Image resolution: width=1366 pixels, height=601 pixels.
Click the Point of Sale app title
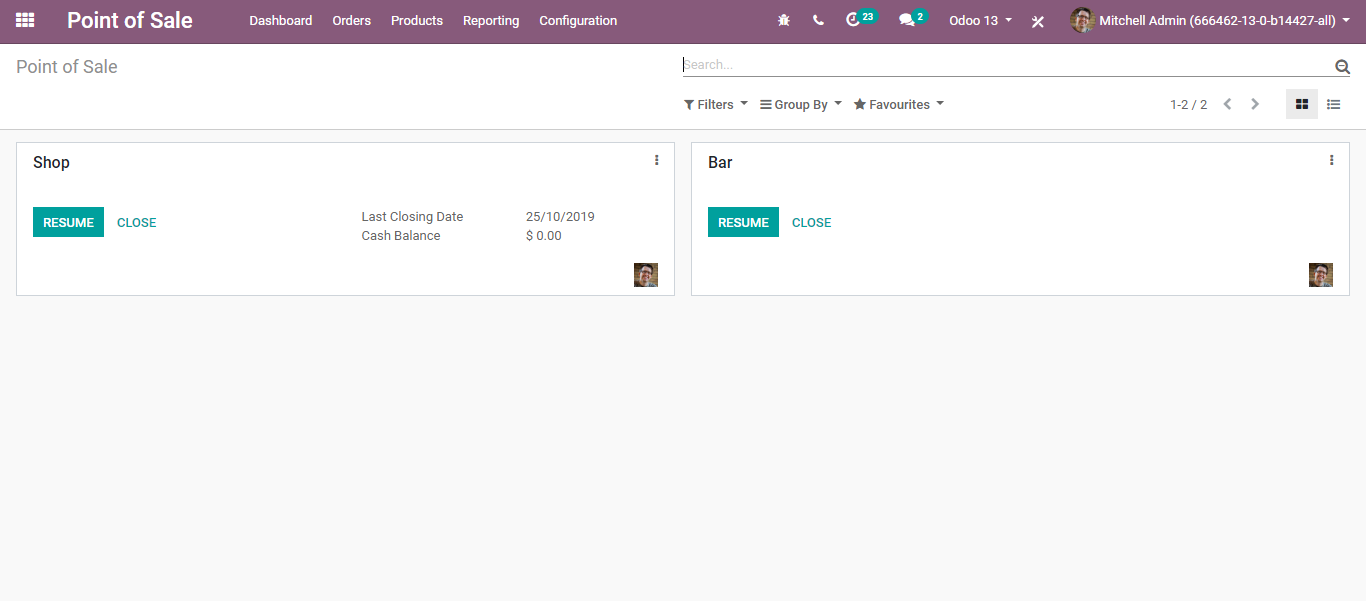click(130, 20)
